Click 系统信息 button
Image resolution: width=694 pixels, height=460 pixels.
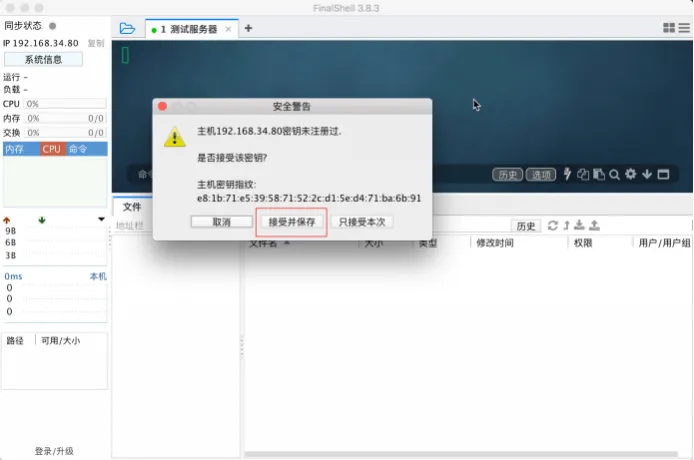pos(43,59)
